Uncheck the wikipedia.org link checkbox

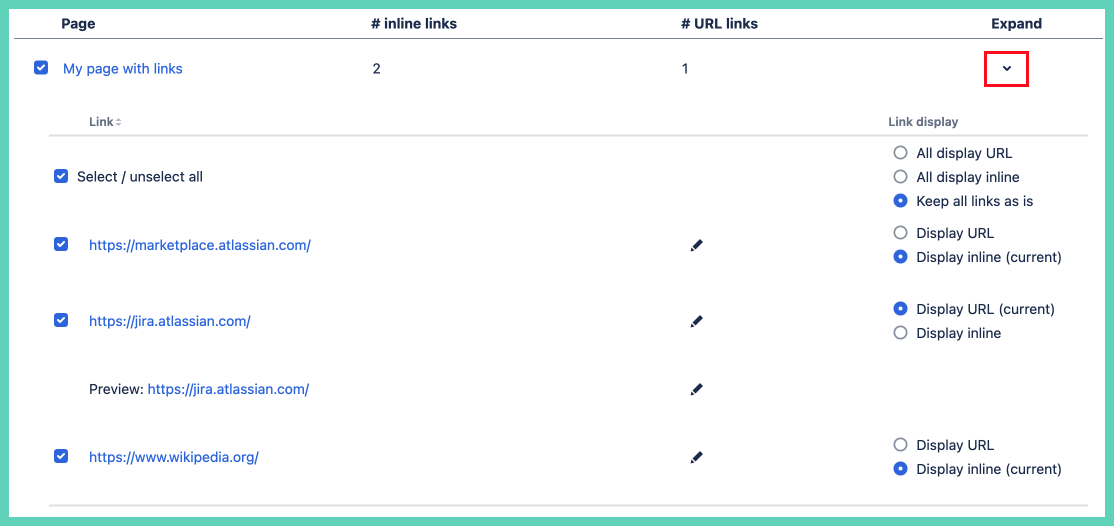click(x=61, y=456)
